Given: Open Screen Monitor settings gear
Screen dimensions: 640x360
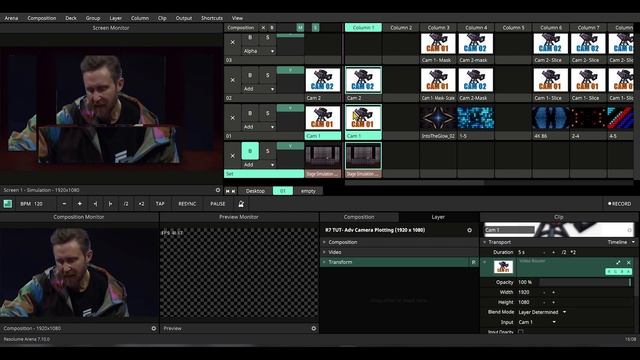Looking at the screenshot, I should tap(218, 190).
